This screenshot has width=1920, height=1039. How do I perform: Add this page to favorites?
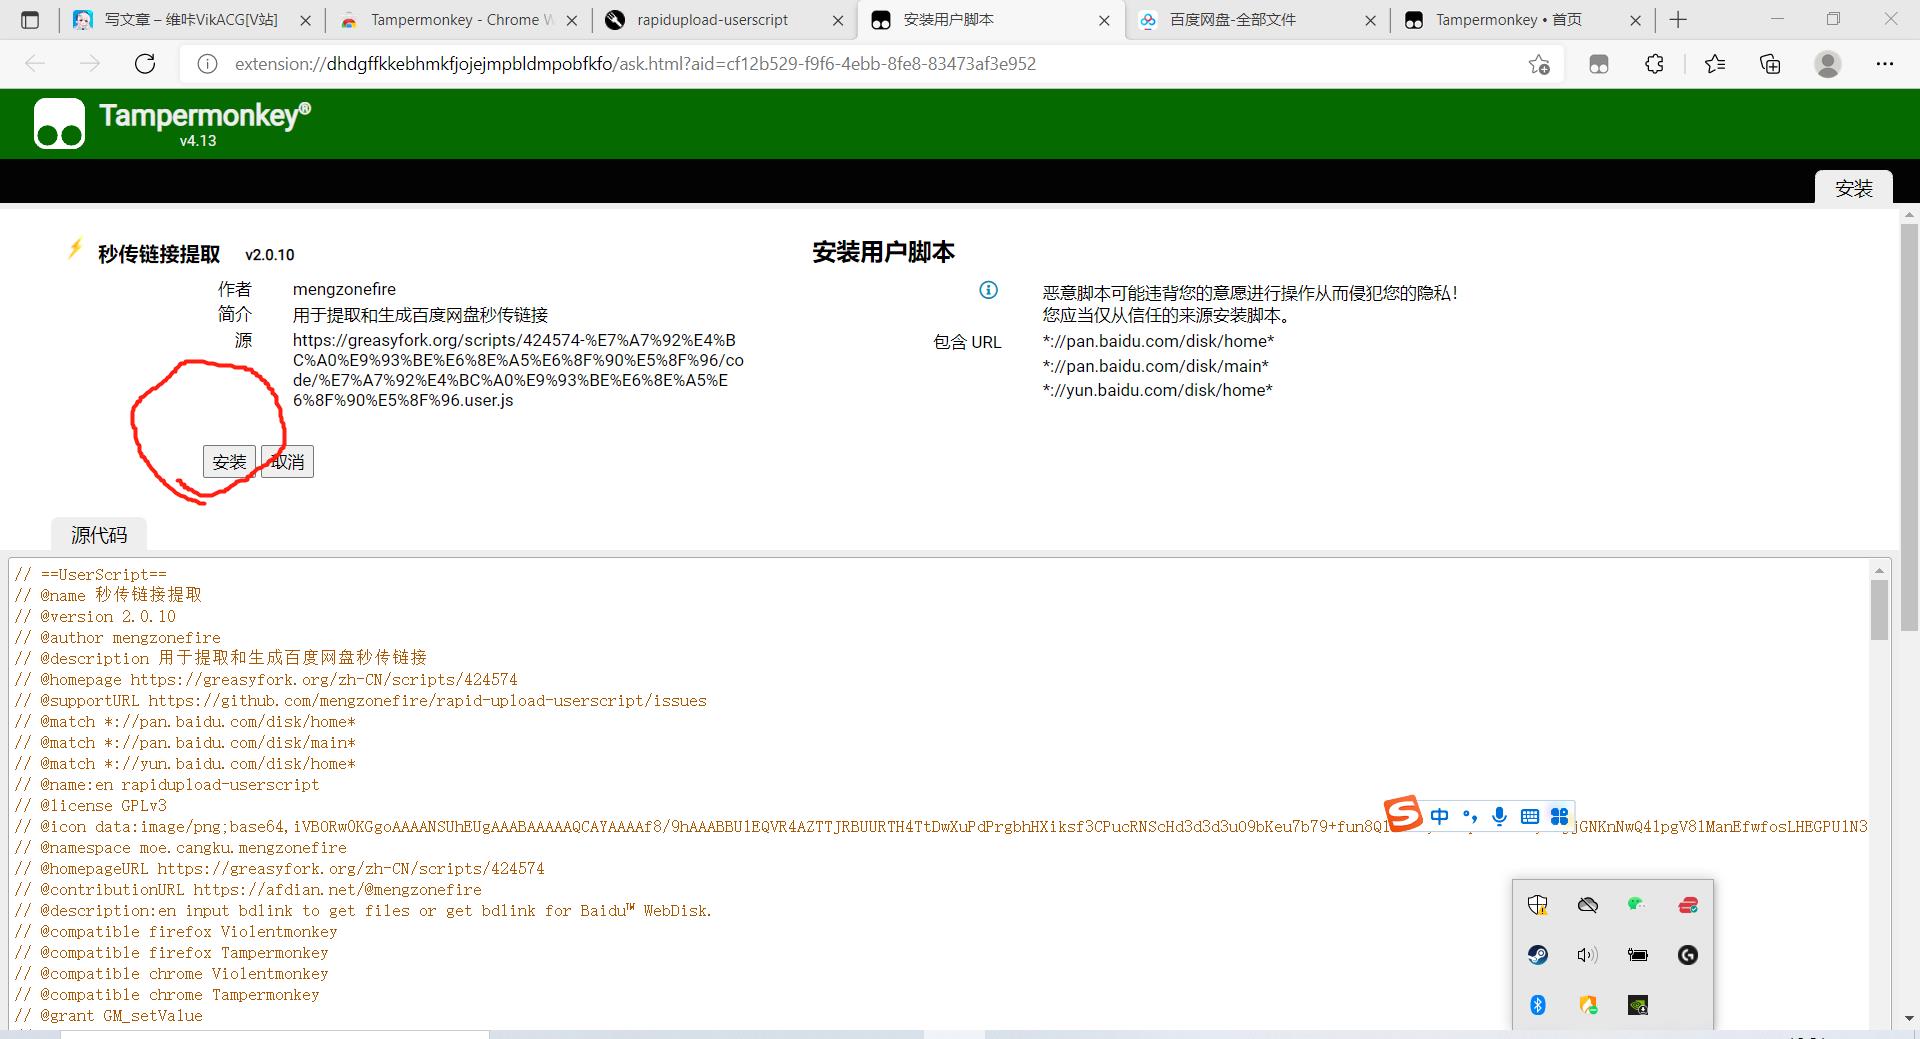(x=1539, y=64)
